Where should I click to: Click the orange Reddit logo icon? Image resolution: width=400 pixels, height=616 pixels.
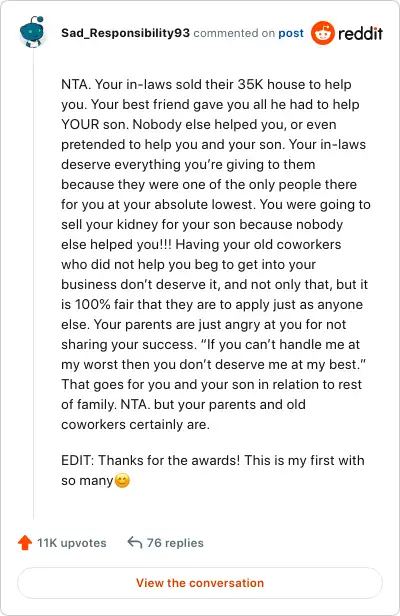point(323,33)
